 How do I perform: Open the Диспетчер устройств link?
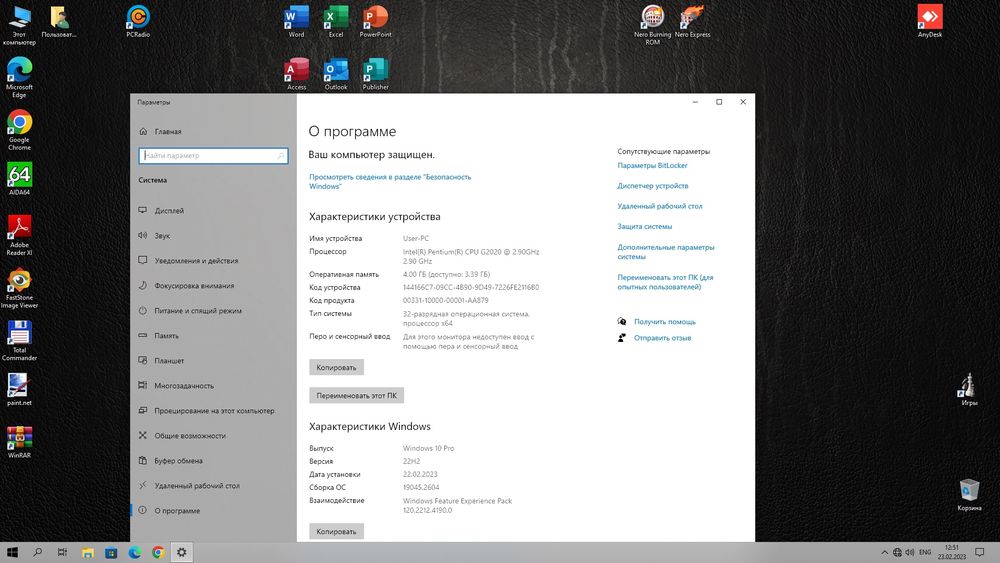coord(652,186)
